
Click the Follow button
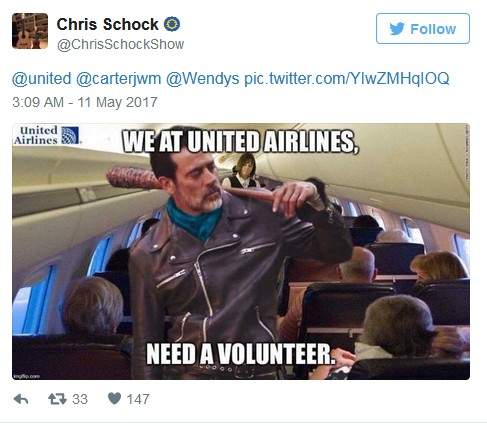pyautogui.click(x=423, y=29)
